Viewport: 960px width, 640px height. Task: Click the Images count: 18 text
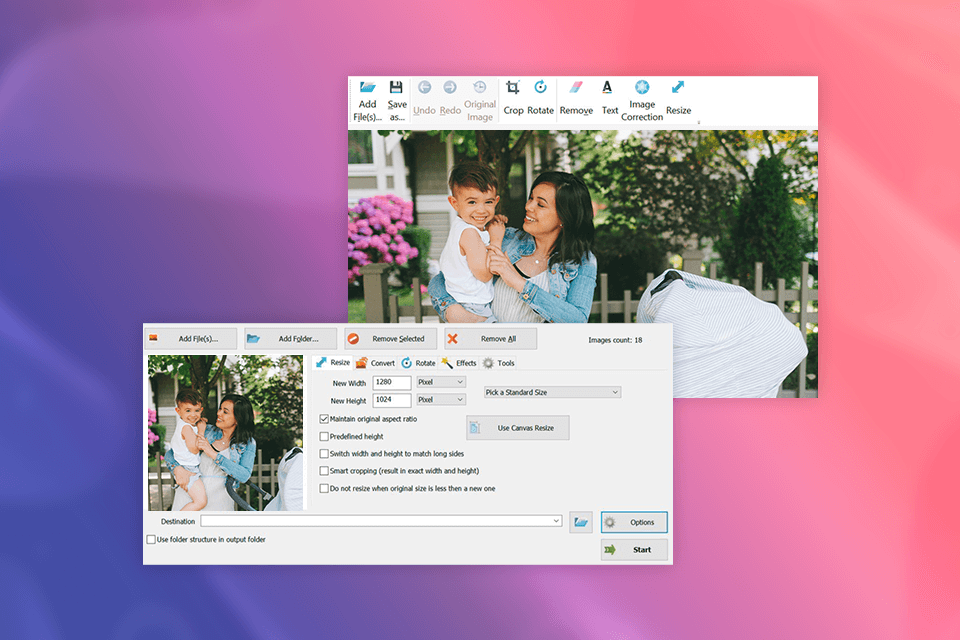(x=615, y=341)
